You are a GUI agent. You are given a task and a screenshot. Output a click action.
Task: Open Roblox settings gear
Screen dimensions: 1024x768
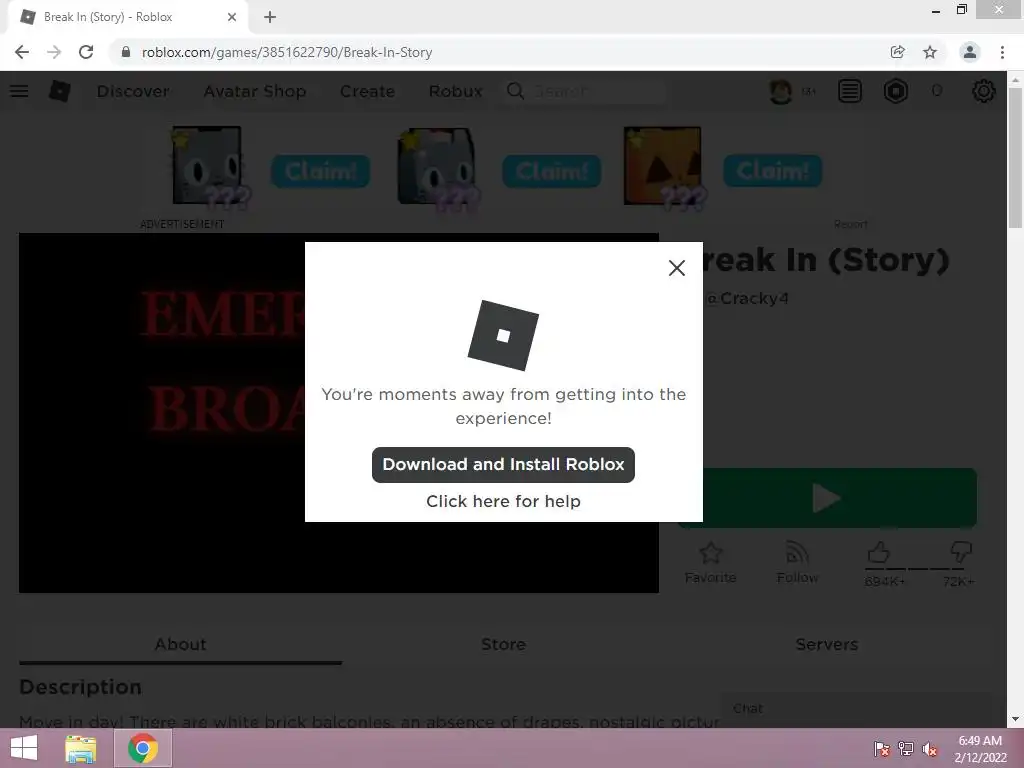pos(984,91)
